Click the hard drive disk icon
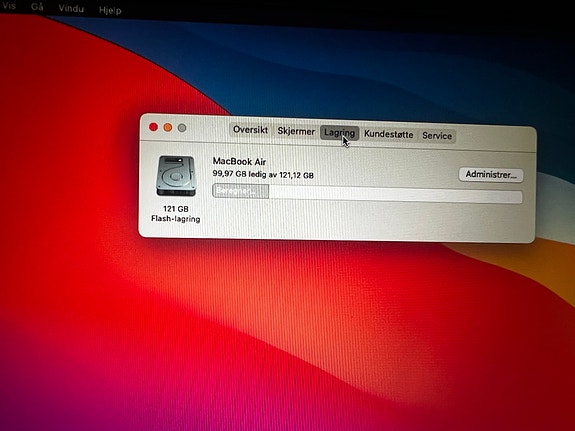Viewport: 575px width, 431px height. coord(176,176)
